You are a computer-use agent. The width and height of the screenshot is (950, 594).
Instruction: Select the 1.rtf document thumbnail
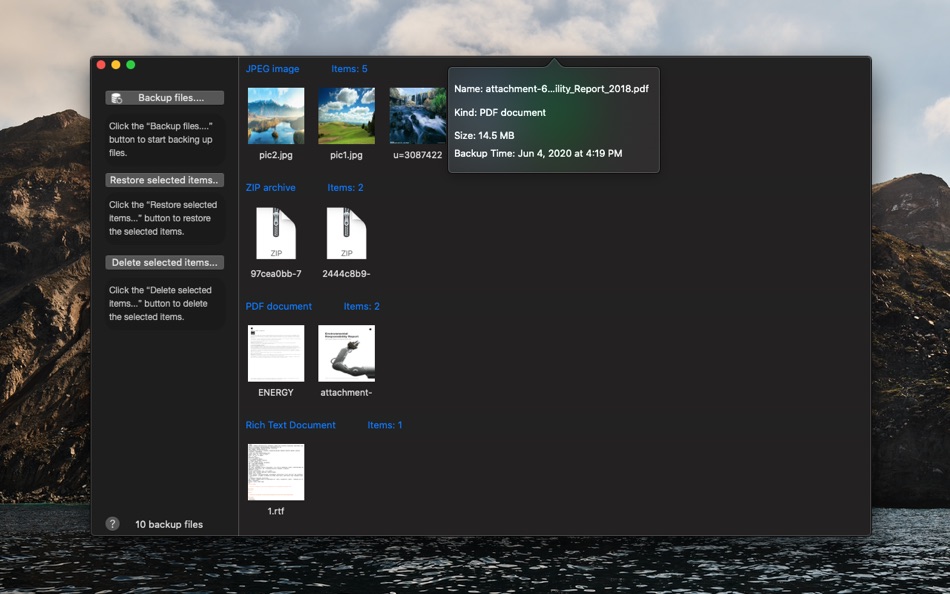[276, 472]
